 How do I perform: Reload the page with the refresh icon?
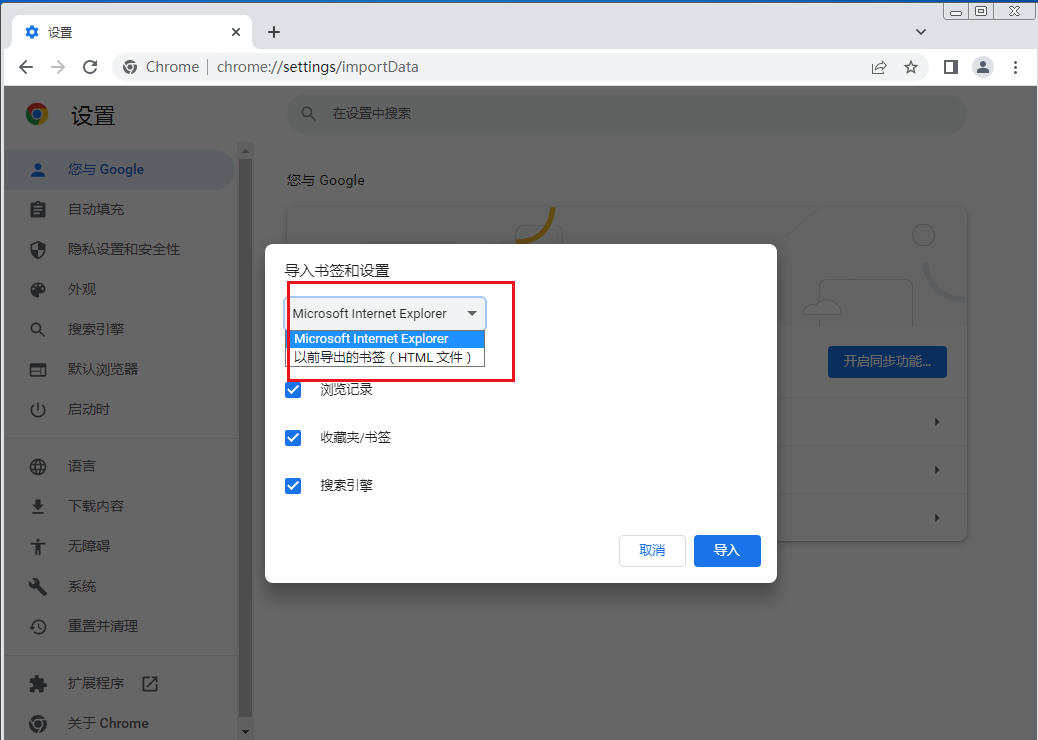pos(90,67)
